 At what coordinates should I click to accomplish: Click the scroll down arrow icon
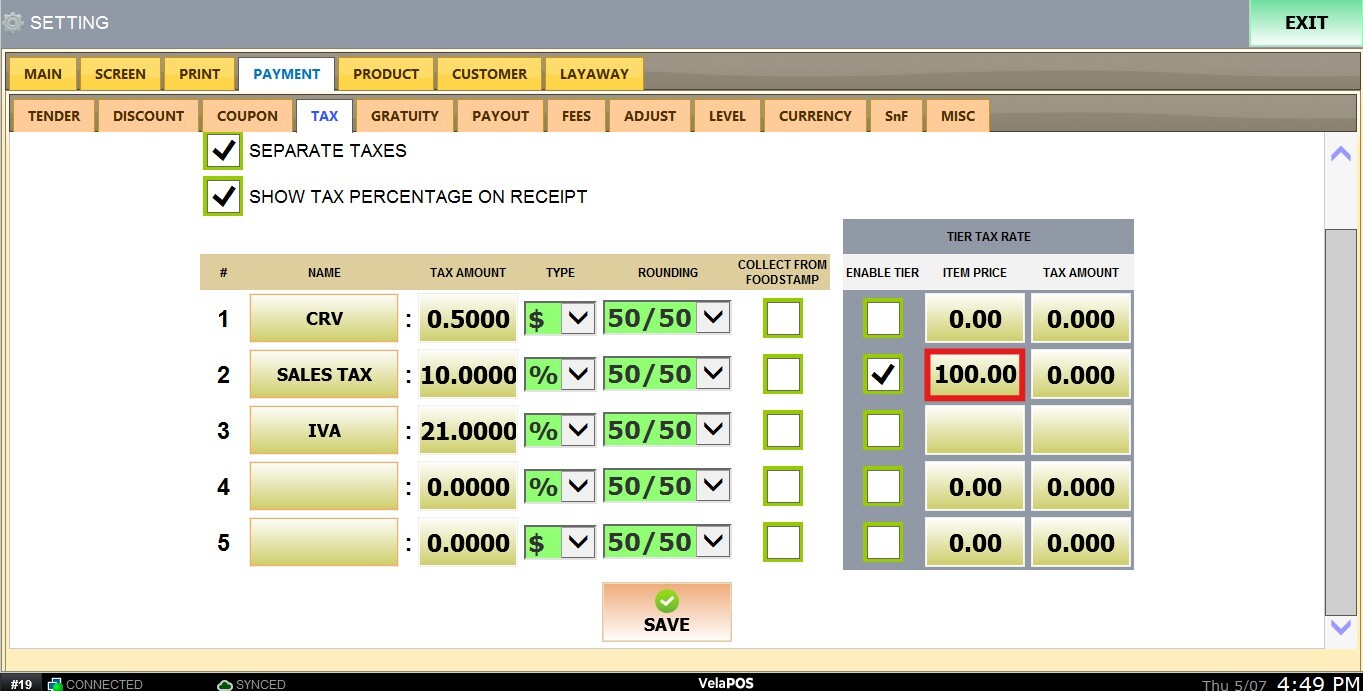click(1341, 627)
